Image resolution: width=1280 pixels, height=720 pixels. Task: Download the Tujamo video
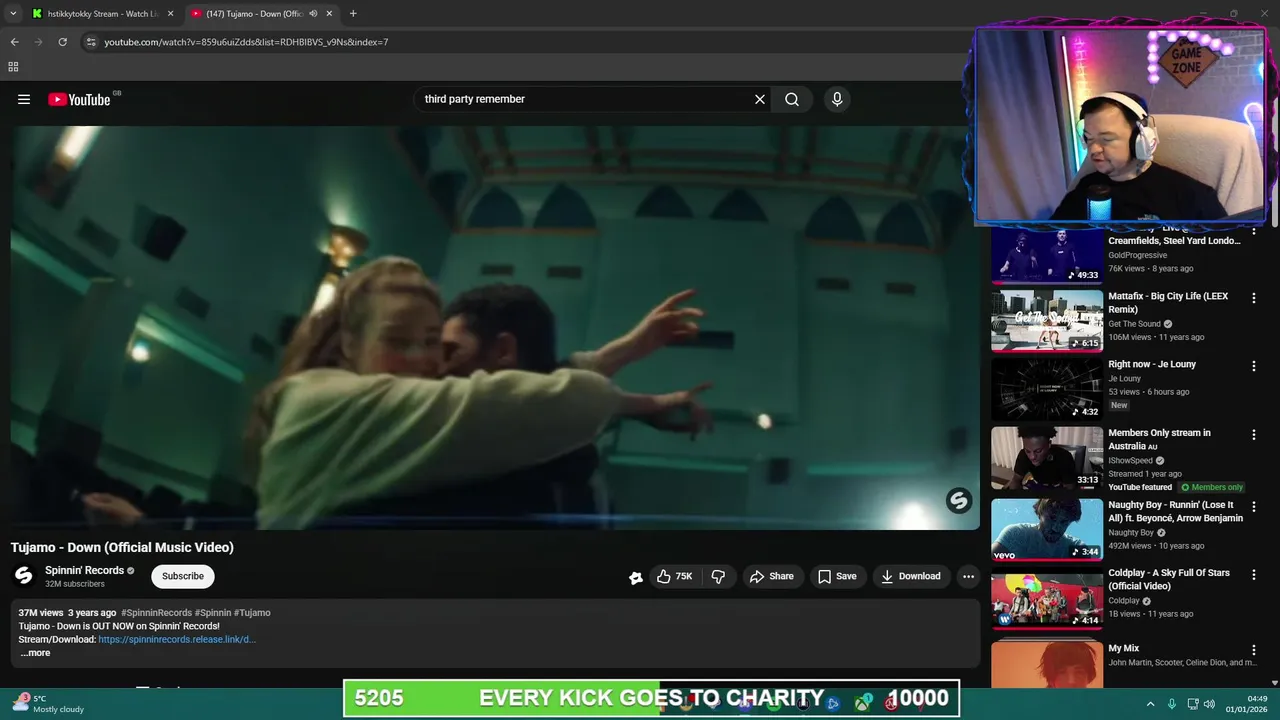click(x=911, y=576)
